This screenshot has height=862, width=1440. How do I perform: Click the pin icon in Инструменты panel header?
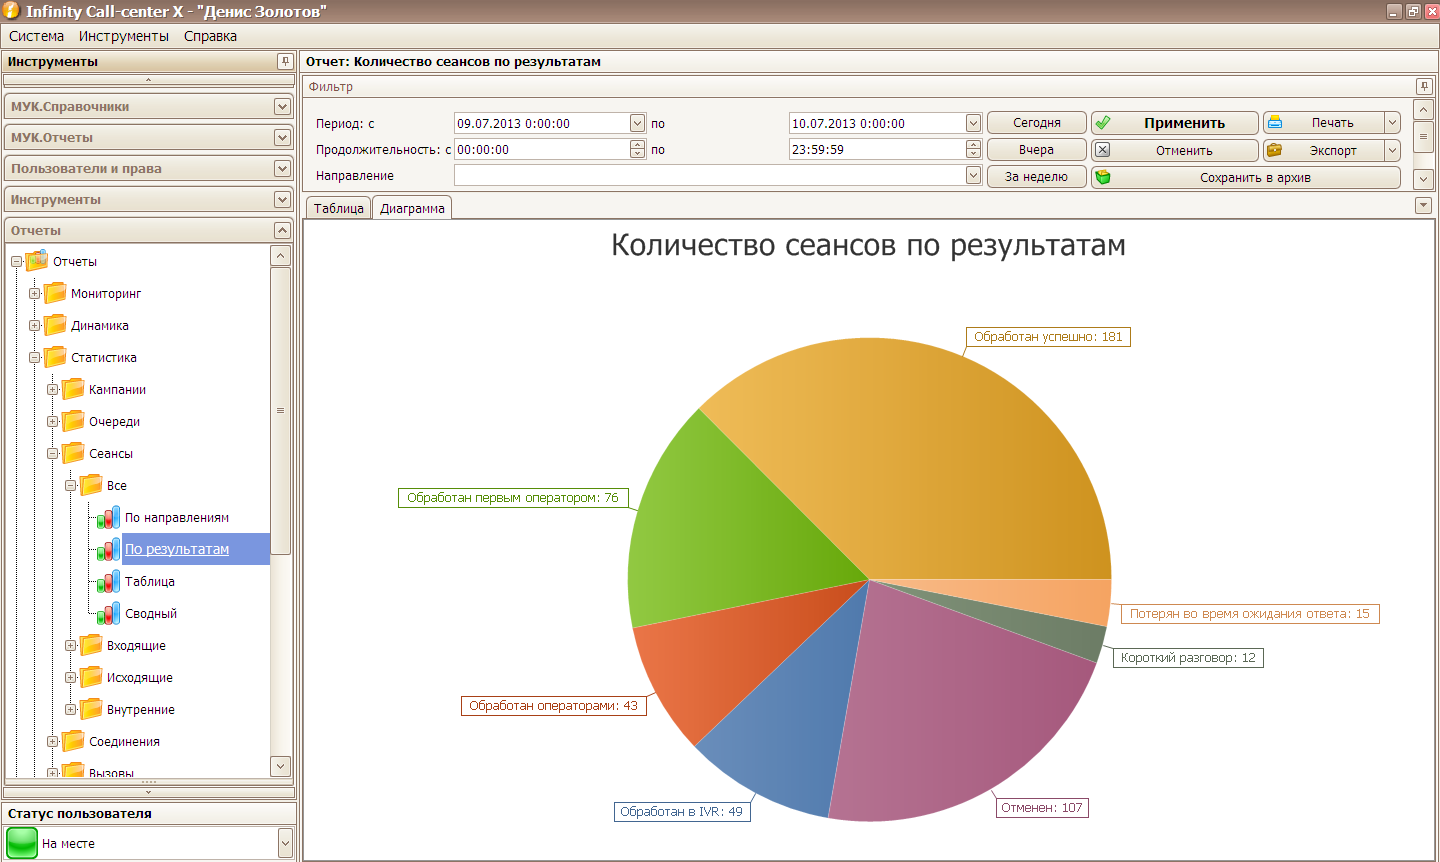[x=285, y=62]
